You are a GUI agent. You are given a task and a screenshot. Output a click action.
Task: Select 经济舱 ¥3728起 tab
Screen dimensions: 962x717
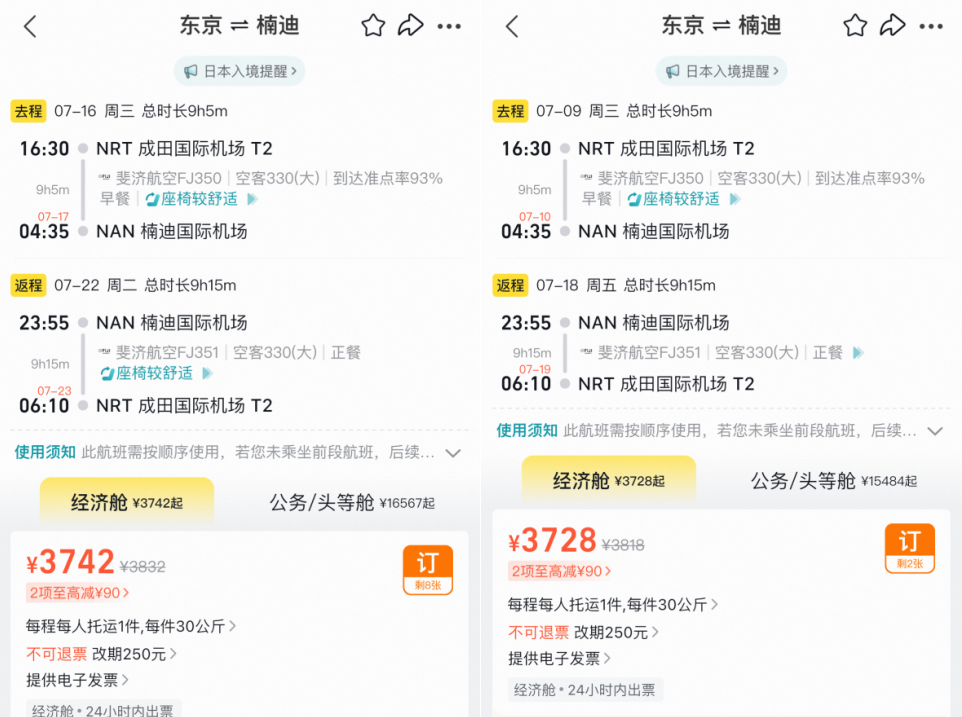[609, 480]
